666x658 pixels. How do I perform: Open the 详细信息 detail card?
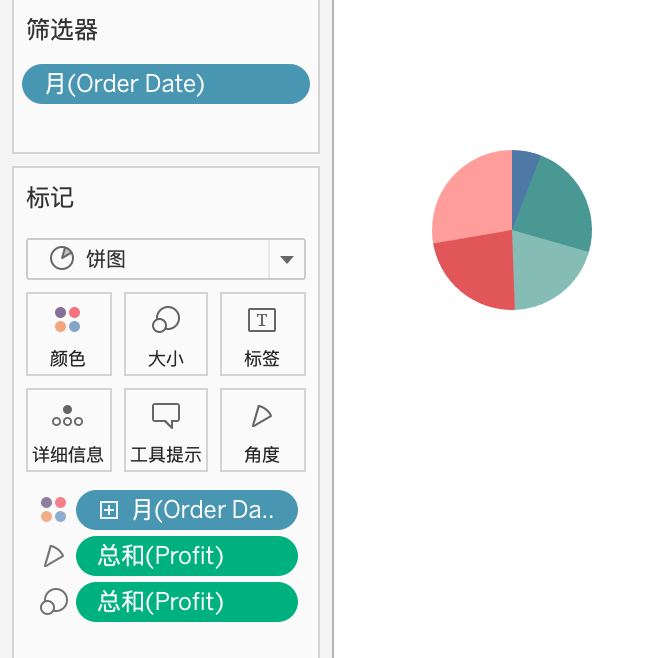click(x=69, y=430)
